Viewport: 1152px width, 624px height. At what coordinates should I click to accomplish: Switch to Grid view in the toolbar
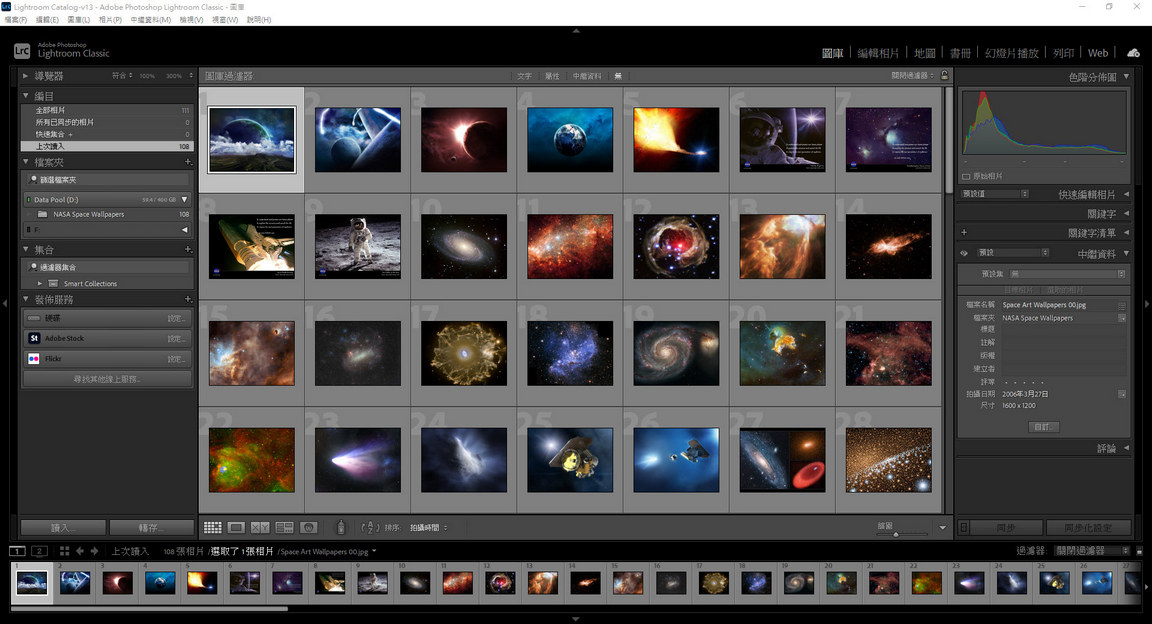[x=212, y=527]
